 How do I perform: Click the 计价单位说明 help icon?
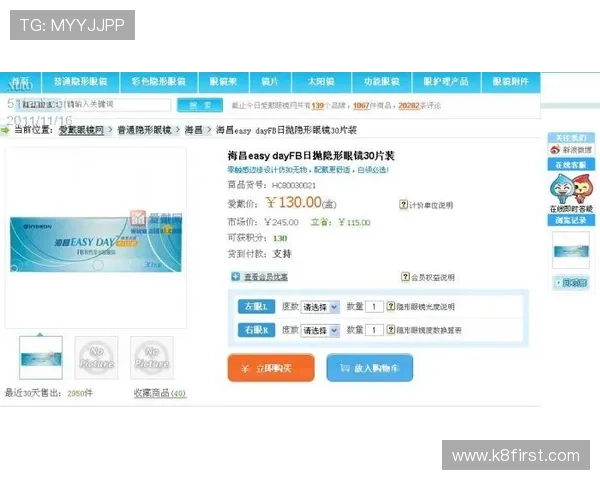[403, 204]
